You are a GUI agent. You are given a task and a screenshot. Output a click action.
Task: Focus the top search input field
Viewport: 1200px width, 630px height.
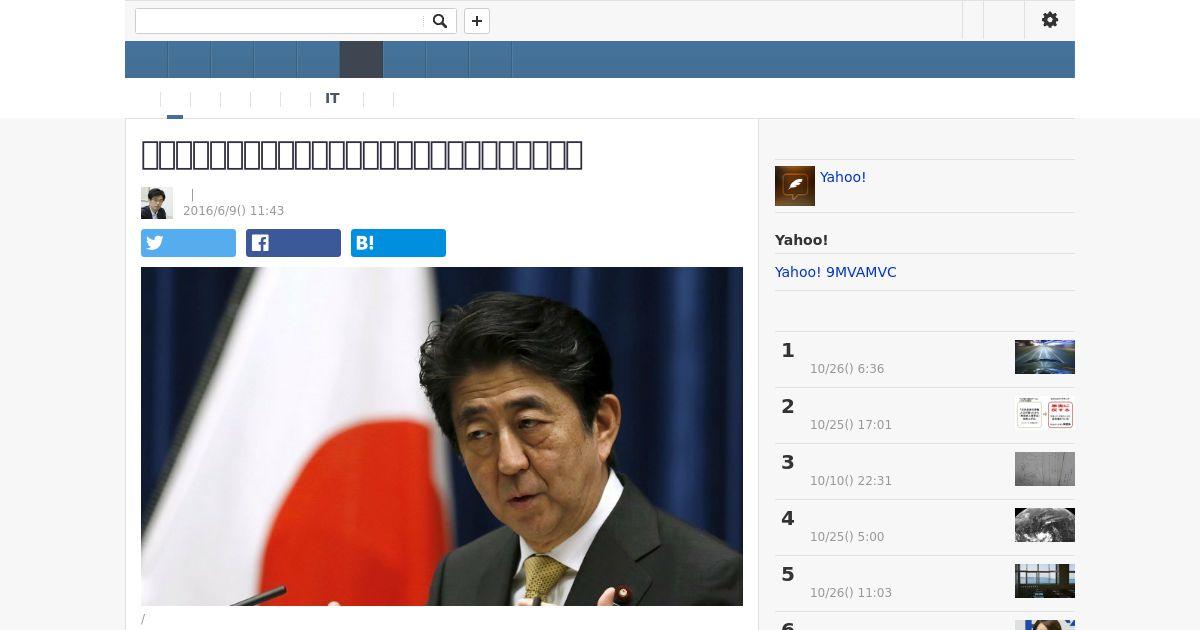(279, 21)
